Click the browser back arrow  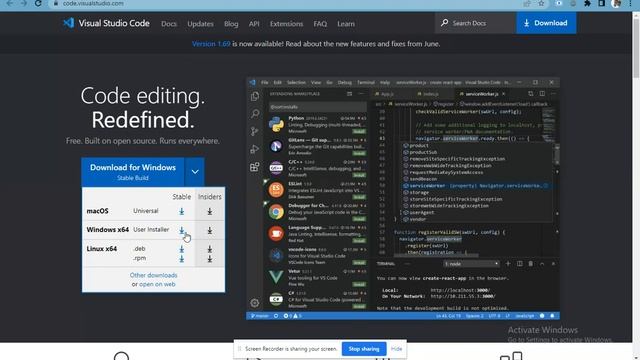9,3
